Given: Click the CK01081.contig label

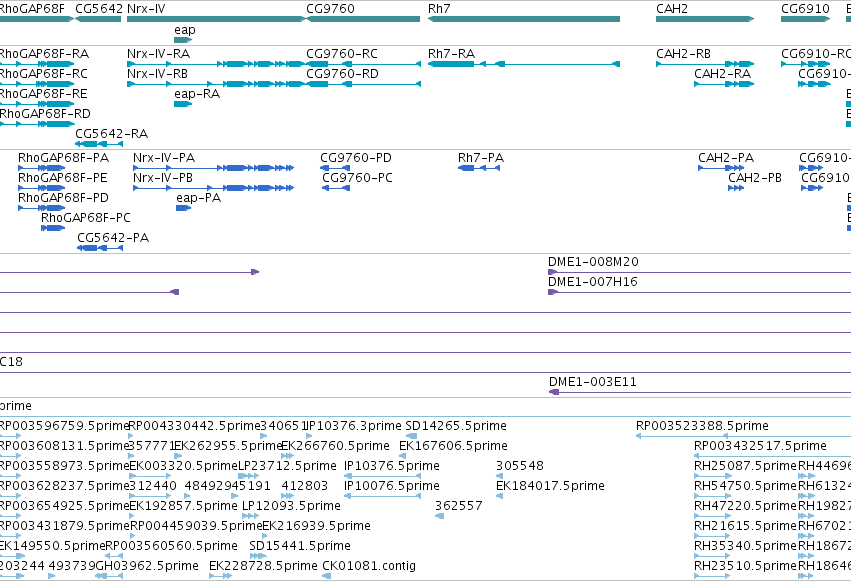Looking at the screenshot, I should click(369, 566).
